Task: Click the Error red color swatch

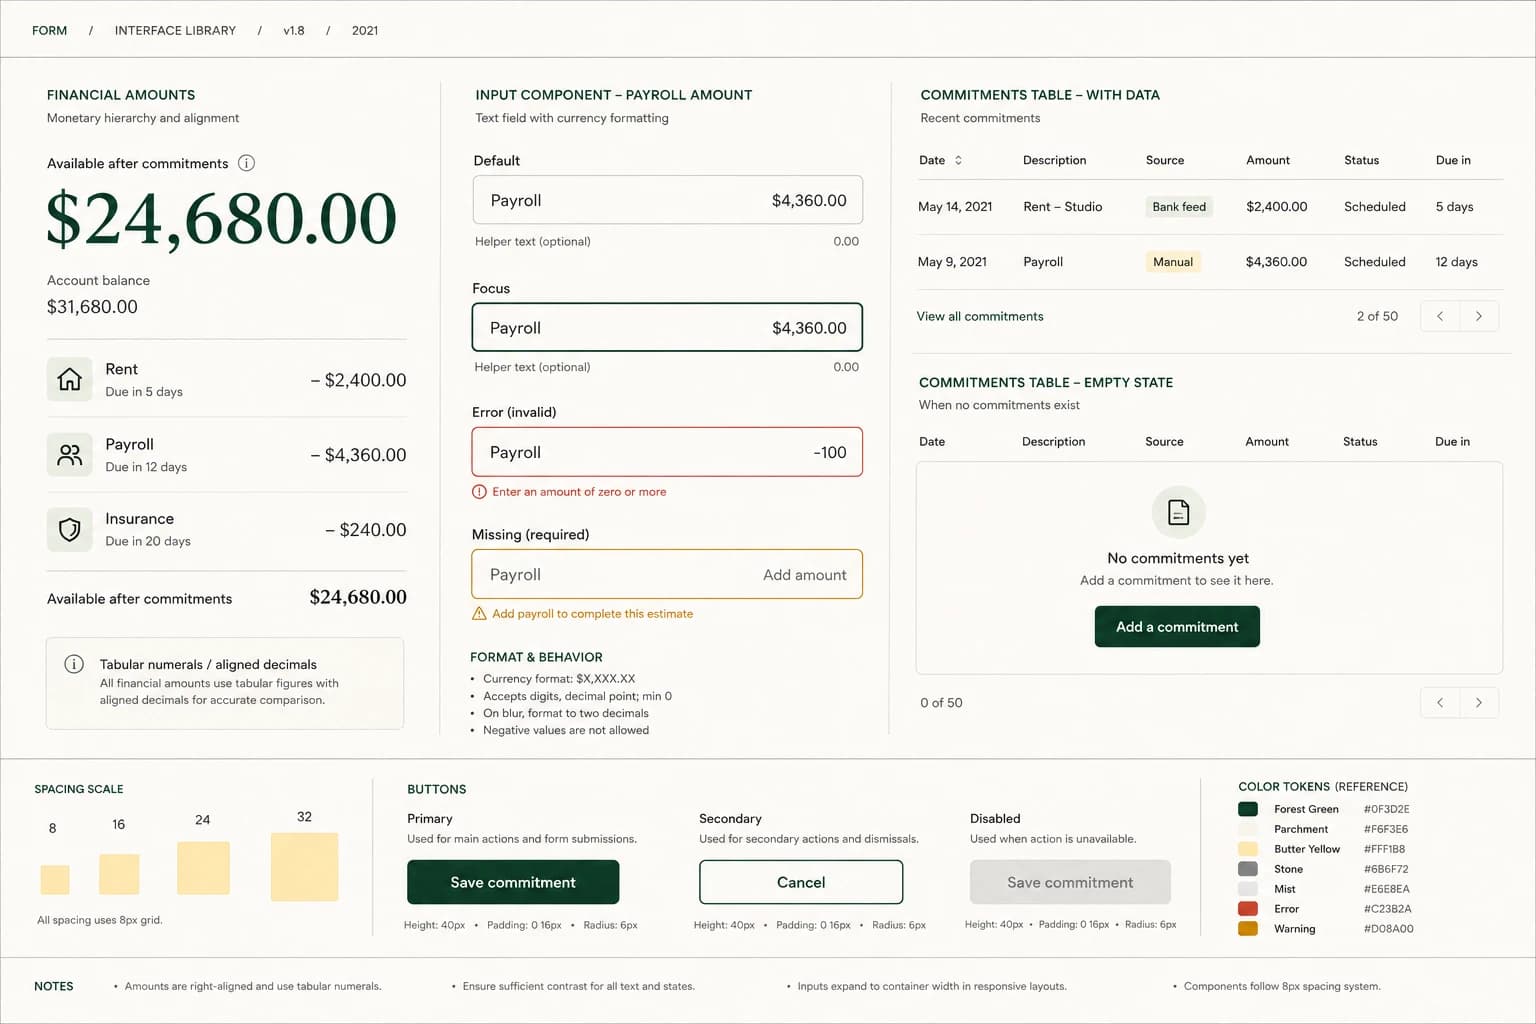Action: [x=1248, y=909]
